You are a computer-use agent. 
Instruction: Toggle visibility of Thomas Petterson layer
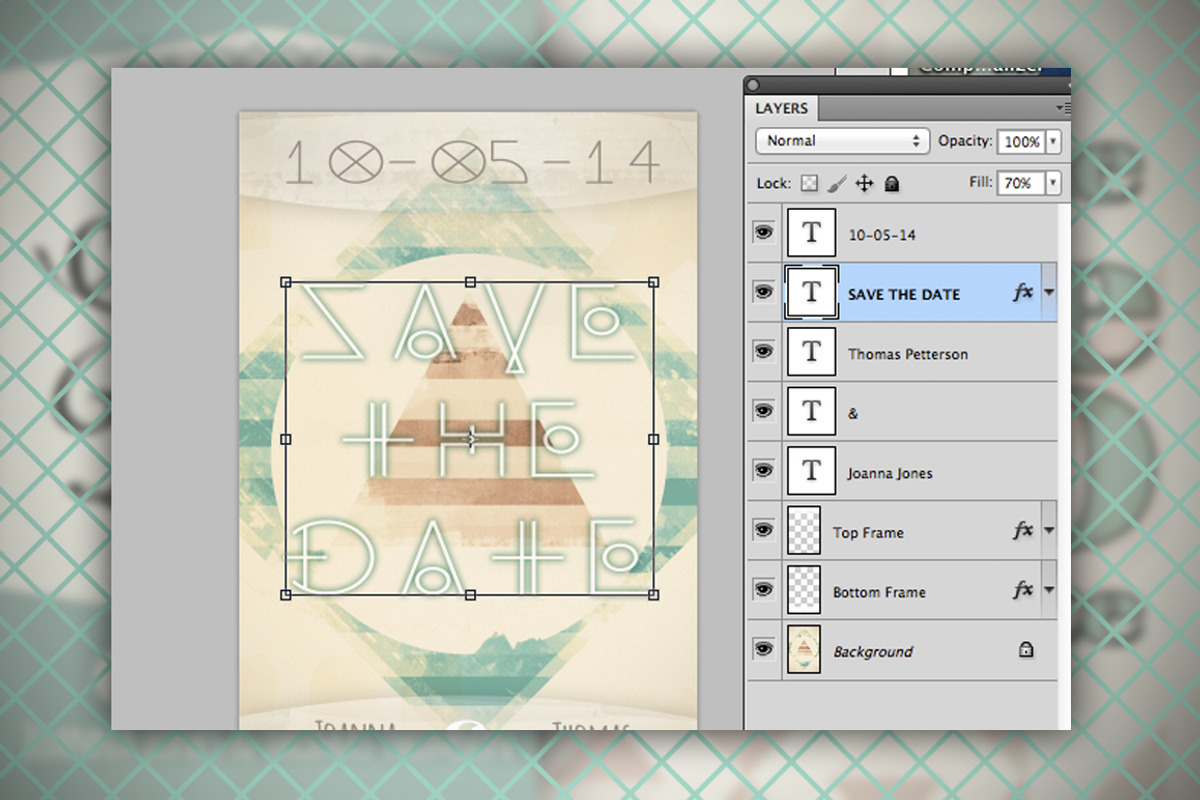(x=764, y=352)
